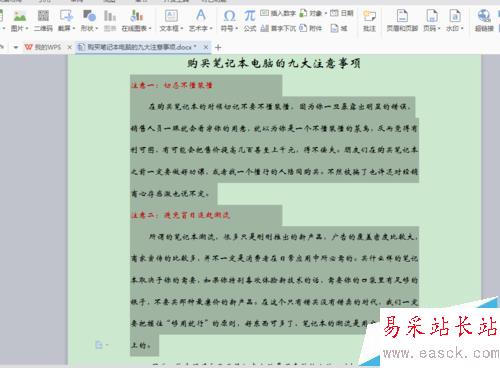This screenshot has width=500, height=368.
Task: Click the greyed 图表 chart icon
Action: [x=110, y=16]
